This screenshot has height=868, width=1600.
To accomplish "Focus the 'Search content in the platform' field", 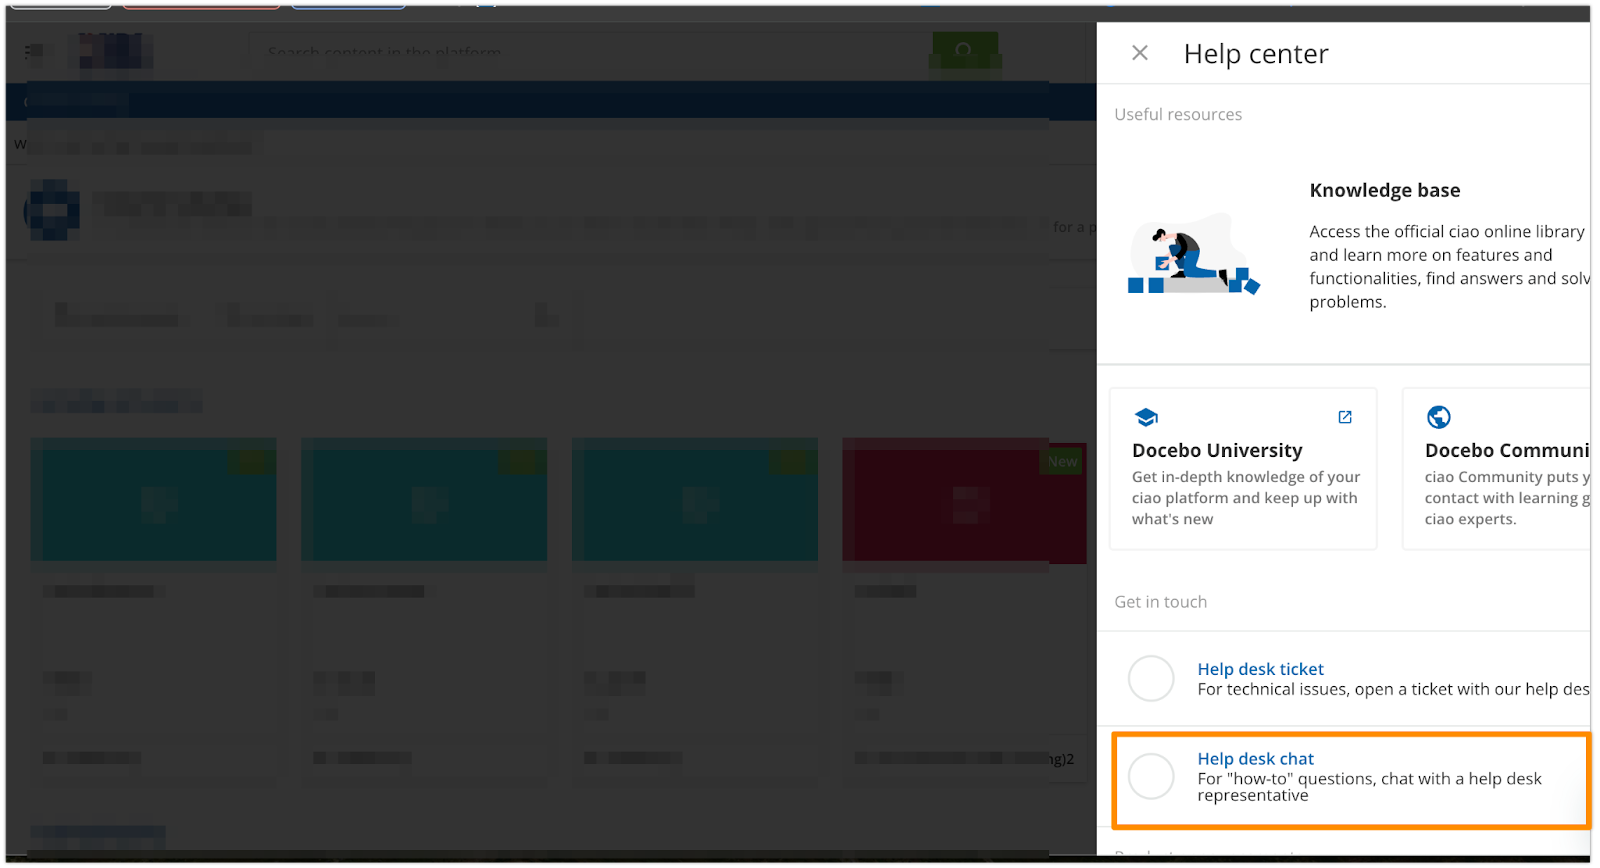I will pyautogui.click(x=590, y=52).
